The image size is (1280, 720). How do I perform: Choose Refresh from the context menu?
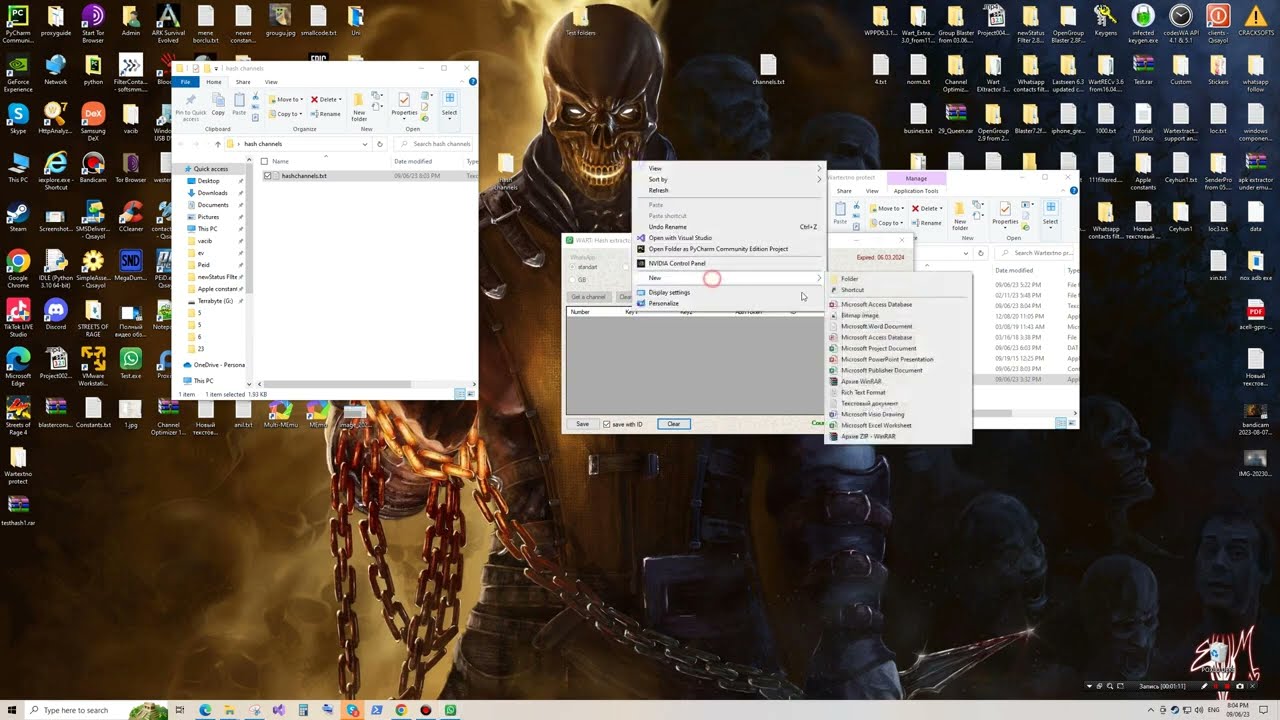coord(730,190)
